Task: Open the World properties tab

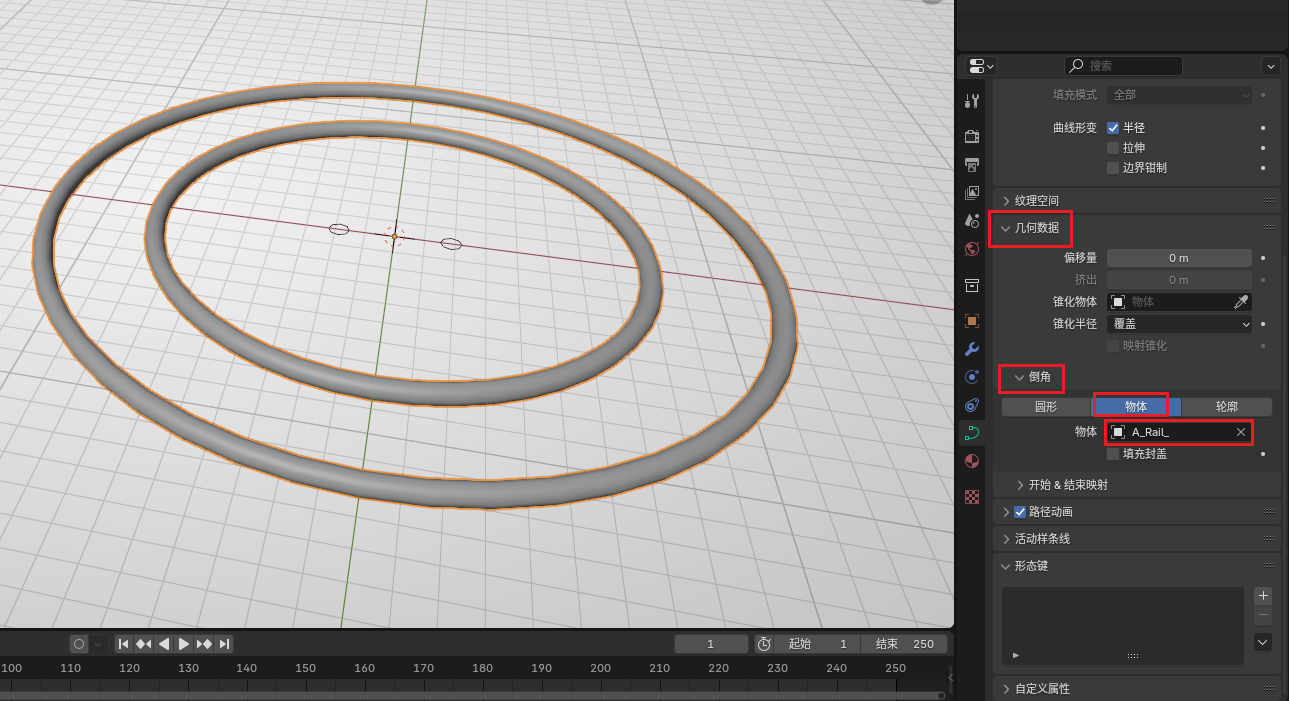Action: 971,248
